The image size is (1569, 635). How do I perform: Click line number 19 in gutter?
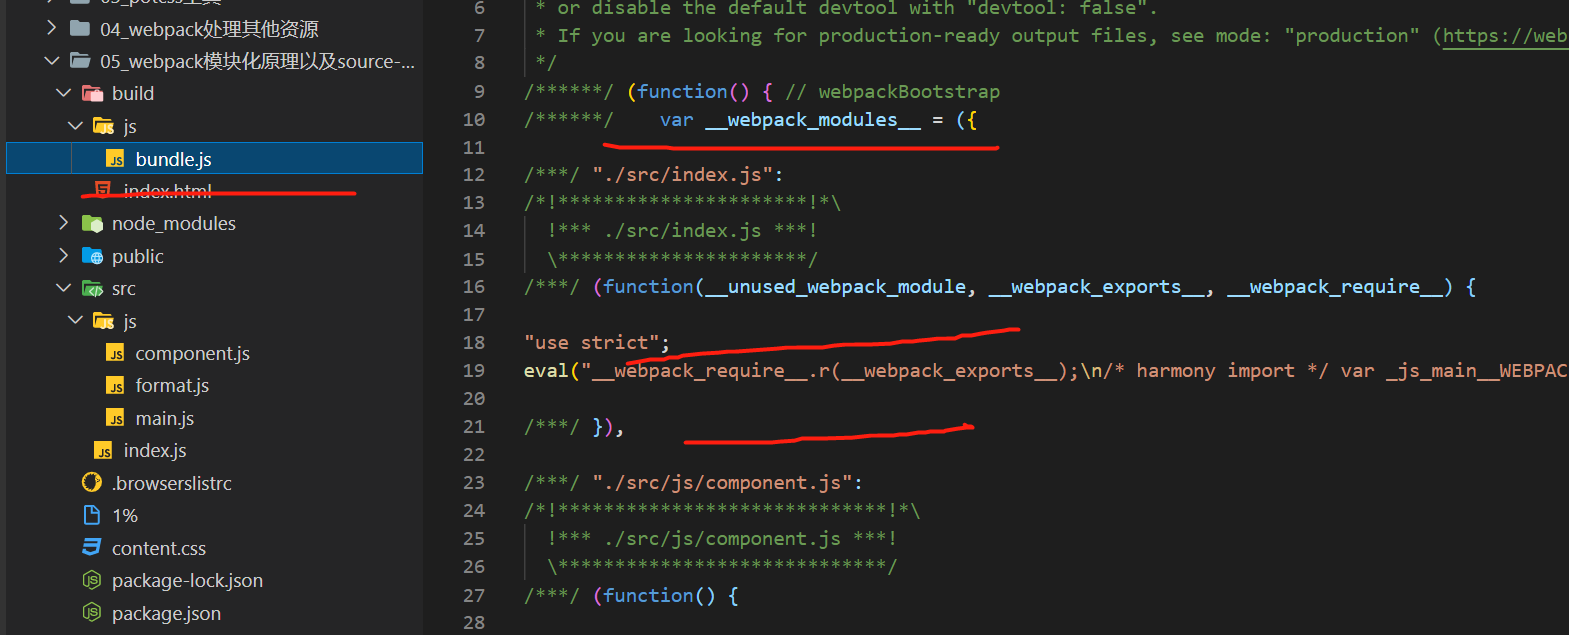pyautogui.click(x=474, y=370)
